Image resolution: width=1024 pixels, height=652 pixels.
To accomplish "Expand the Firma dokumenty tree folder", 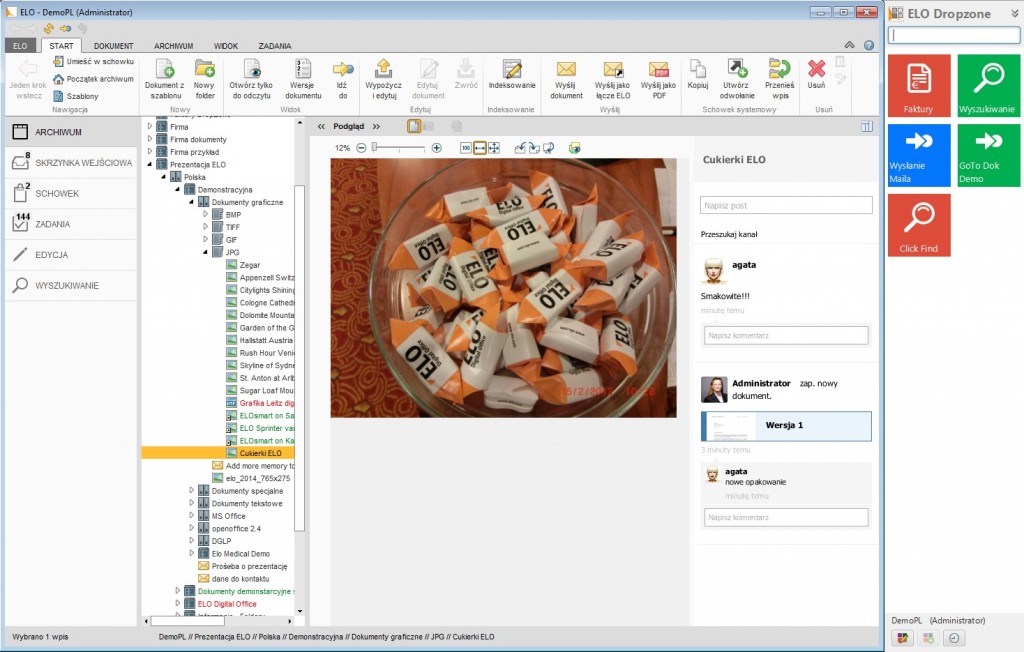I will pyautogui.click(x=150, y=139).
